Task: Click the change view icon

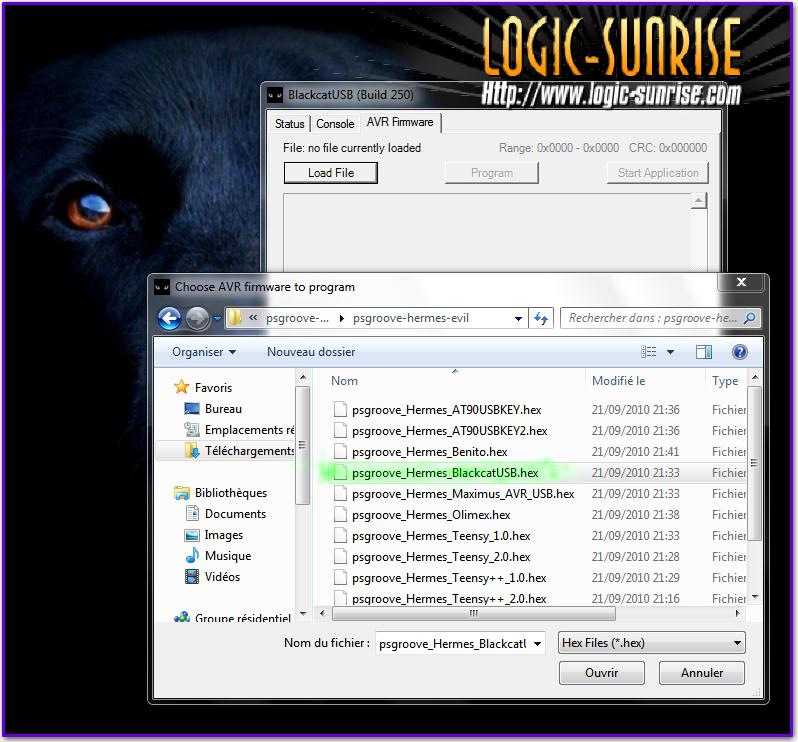Action: [649, 352]
